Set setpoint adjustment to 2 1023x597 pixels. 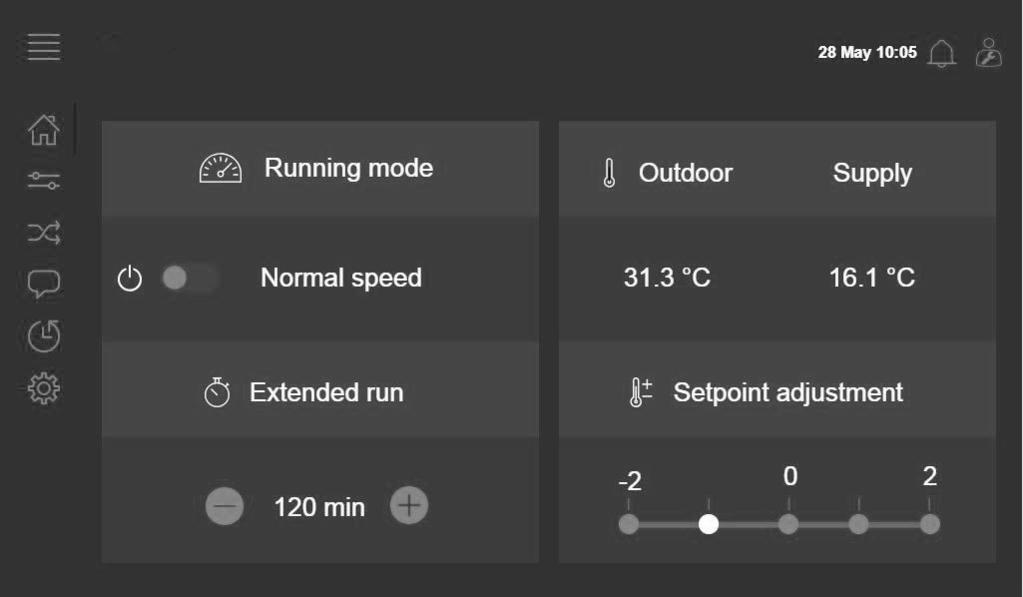point(930,523)
